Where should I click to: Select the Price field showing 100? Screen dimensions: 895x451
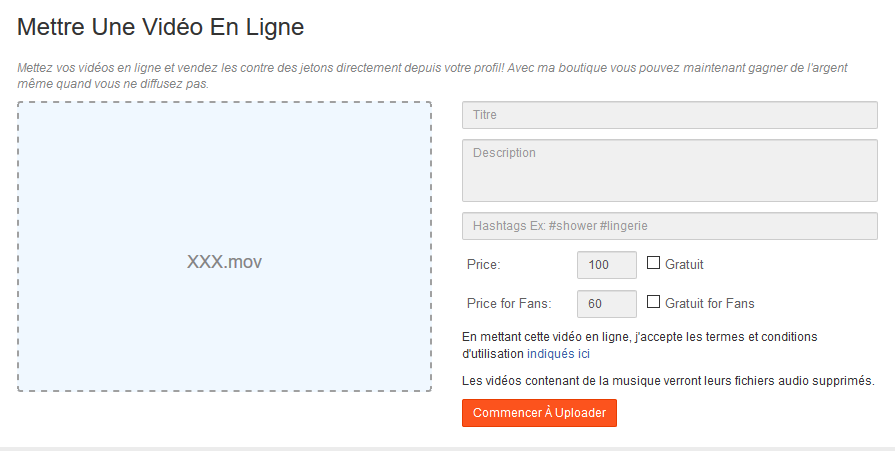(607, 265)
